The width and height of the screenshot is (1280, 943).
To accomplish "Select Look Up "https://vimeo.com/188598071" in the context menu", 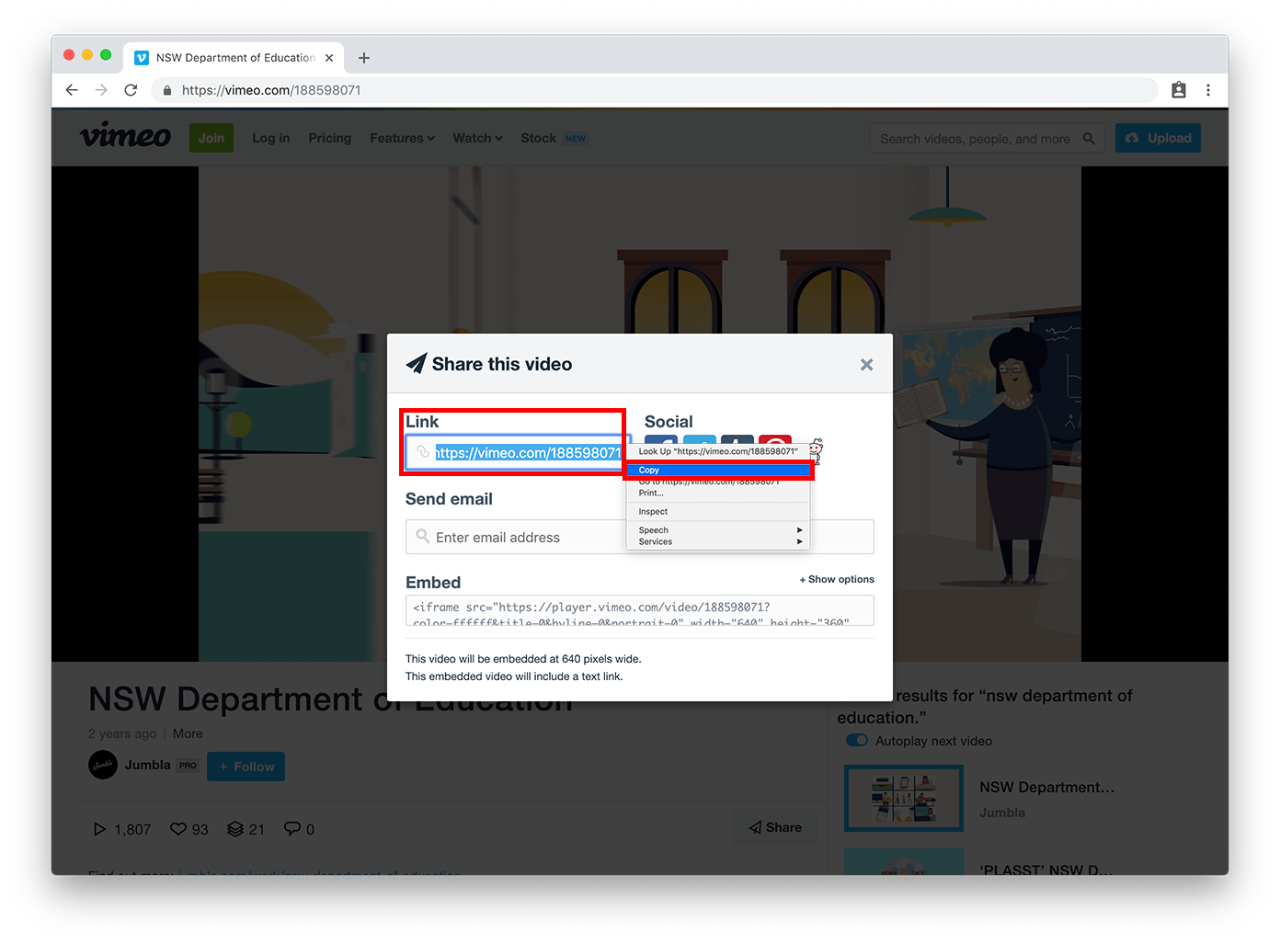I will pos(718,452).
